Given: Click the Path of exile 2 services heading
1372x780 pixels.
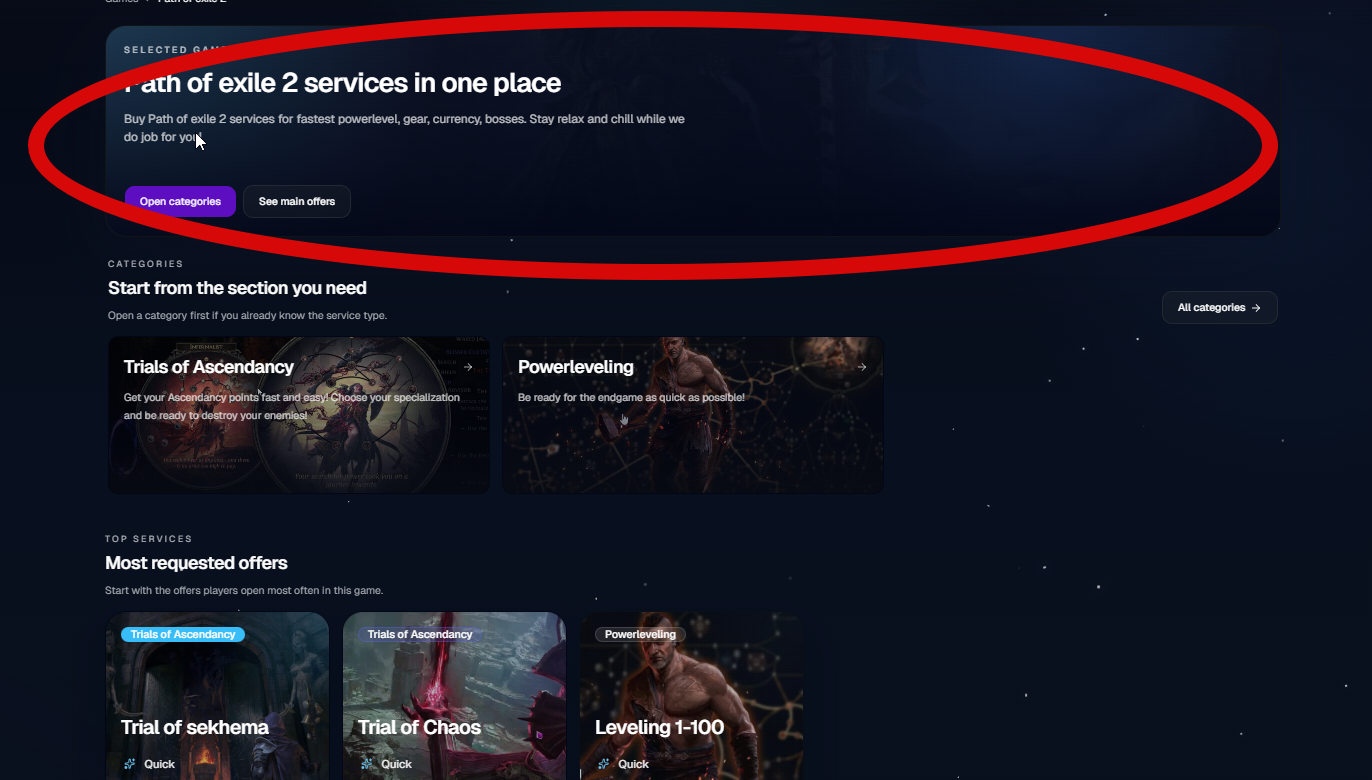Looking at the screenshot, I should coord(342,82).
